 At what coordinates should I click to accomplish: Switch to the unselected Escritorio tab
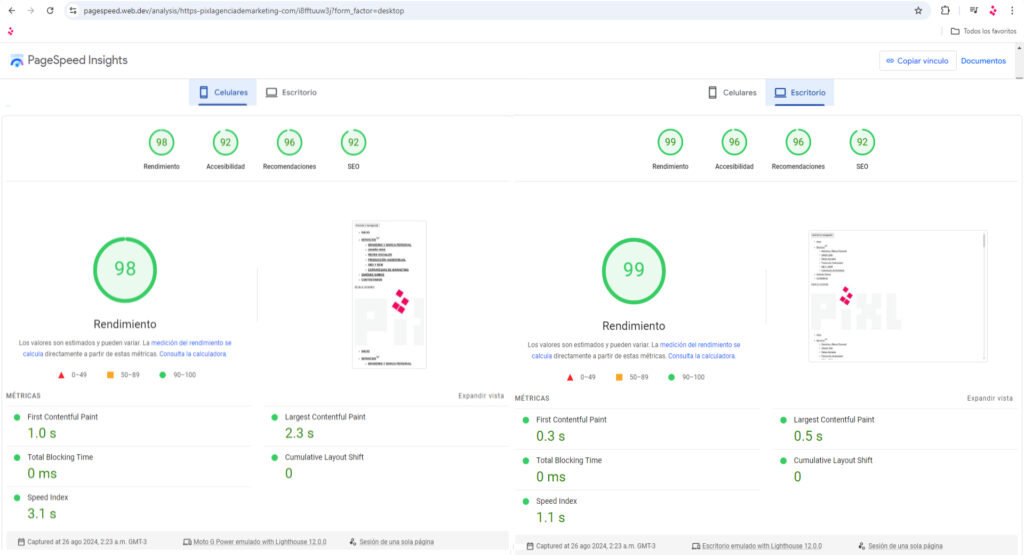pos(291,92)
